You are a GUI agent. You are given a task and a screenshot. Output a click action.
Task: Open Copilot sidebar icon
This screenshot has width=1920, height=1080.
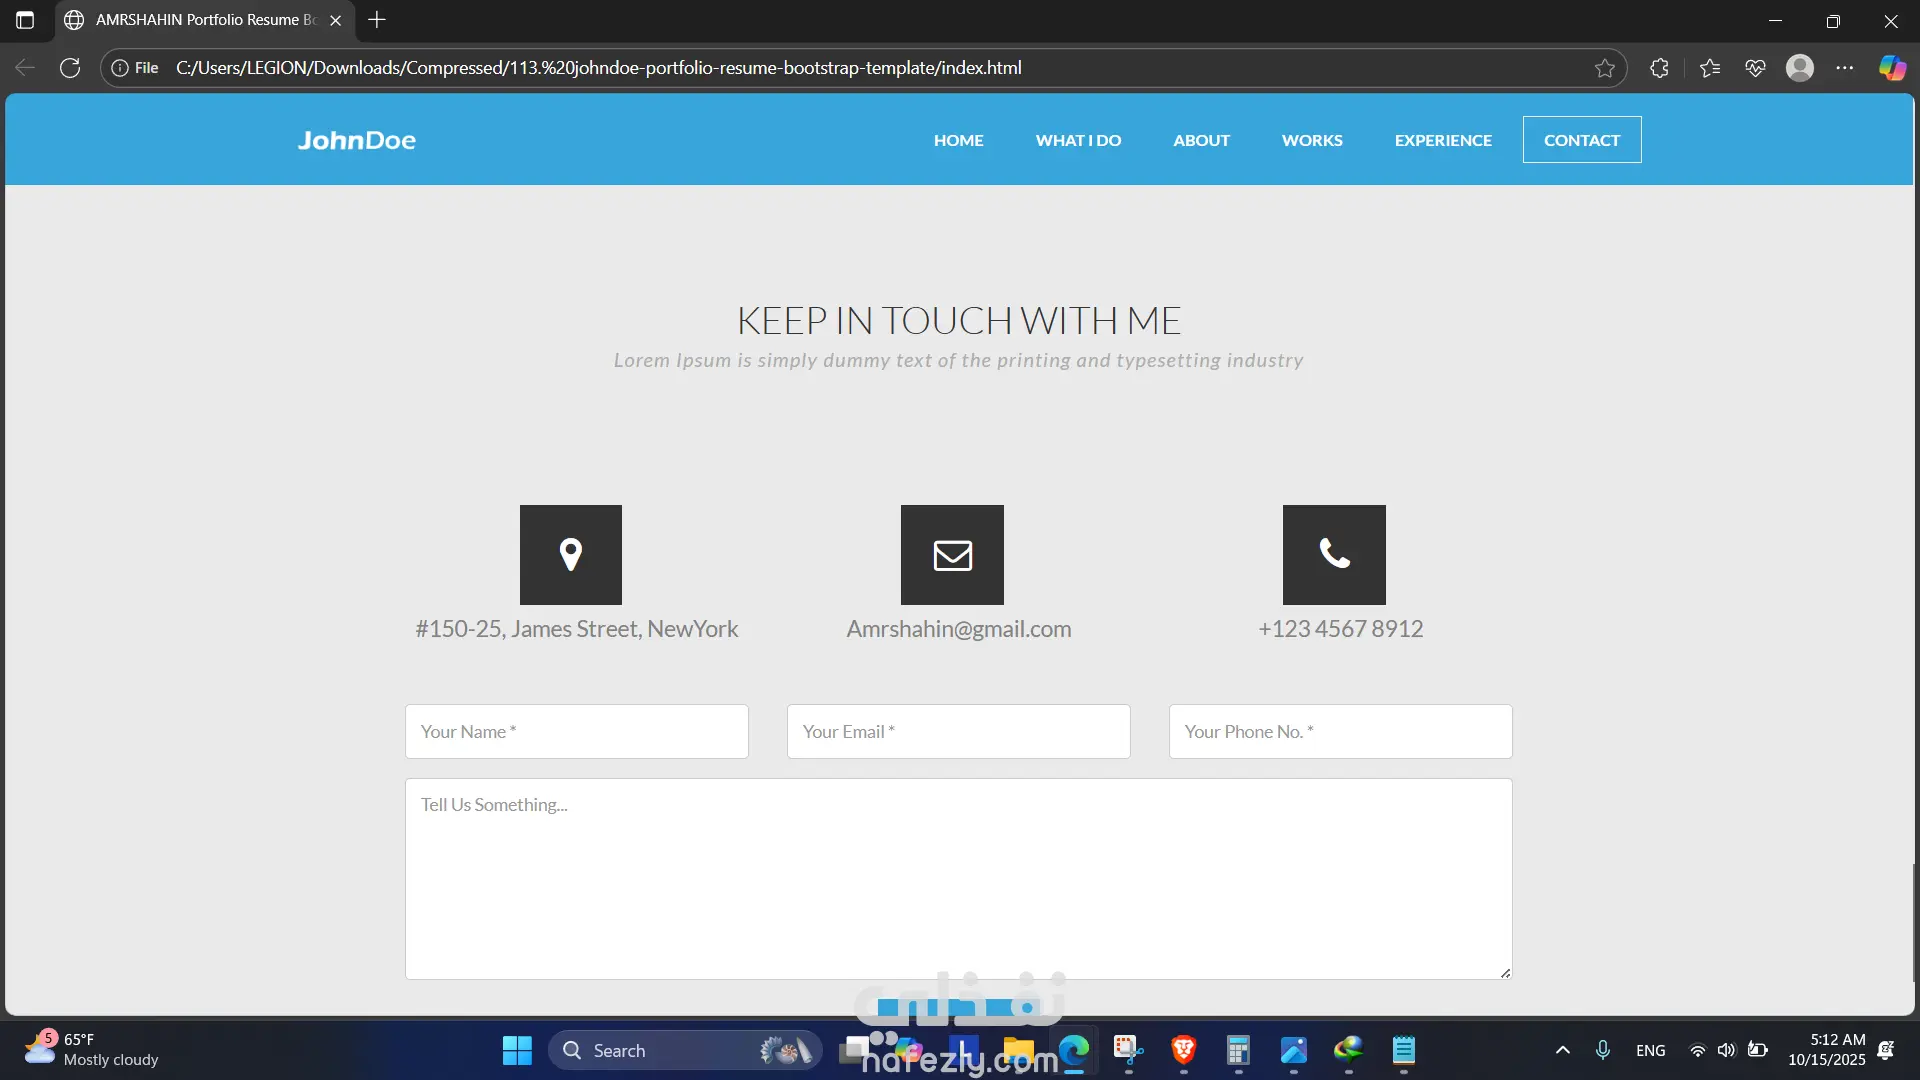tap(1892, 68)
